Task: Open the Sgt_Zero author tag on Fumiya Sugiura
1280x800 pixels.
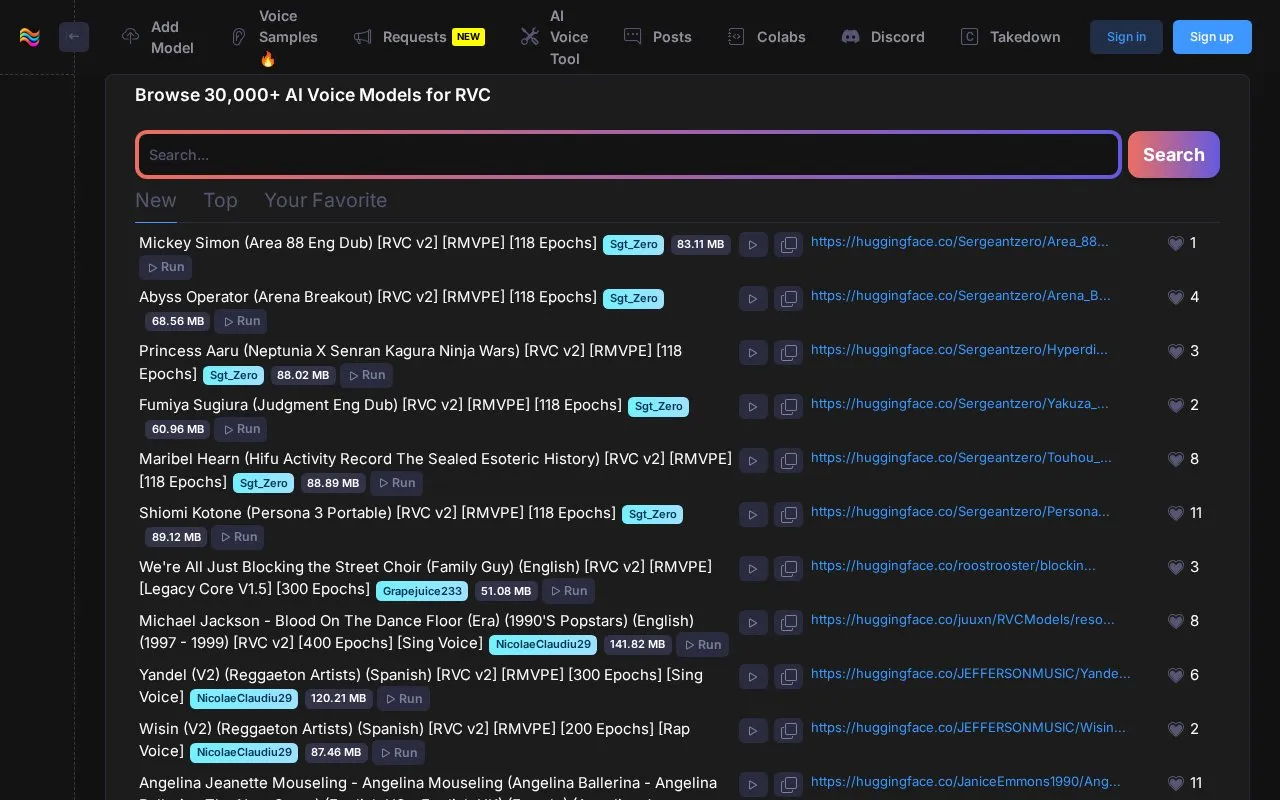Action: 658,406
